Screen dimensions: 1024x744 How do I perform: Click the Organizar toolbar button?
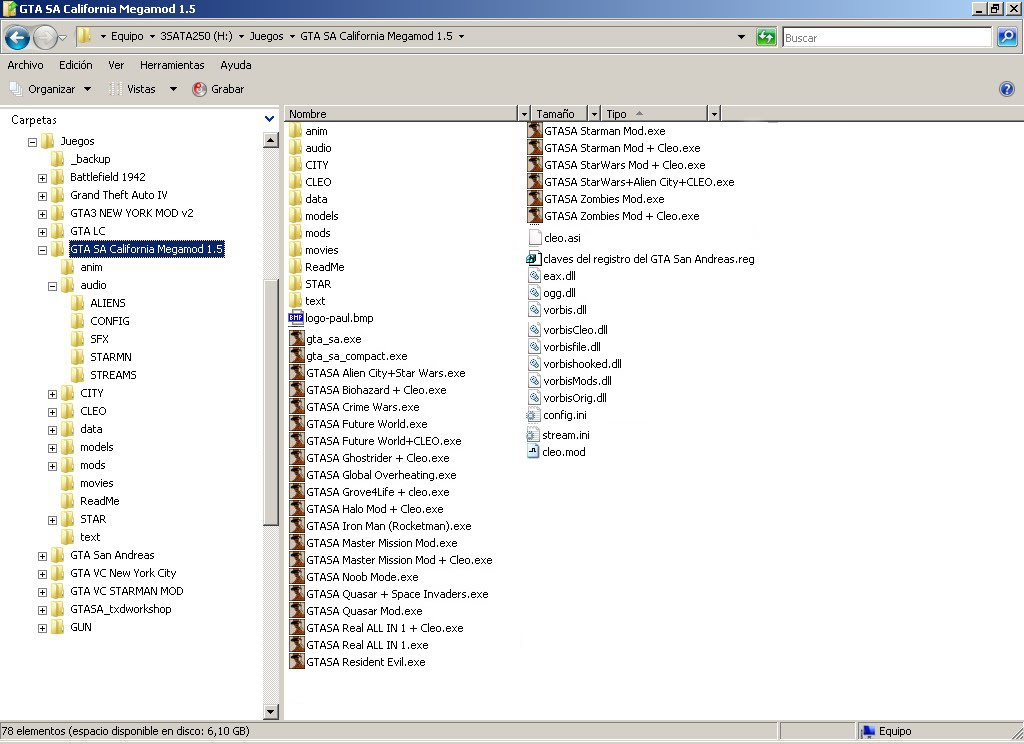50,89
